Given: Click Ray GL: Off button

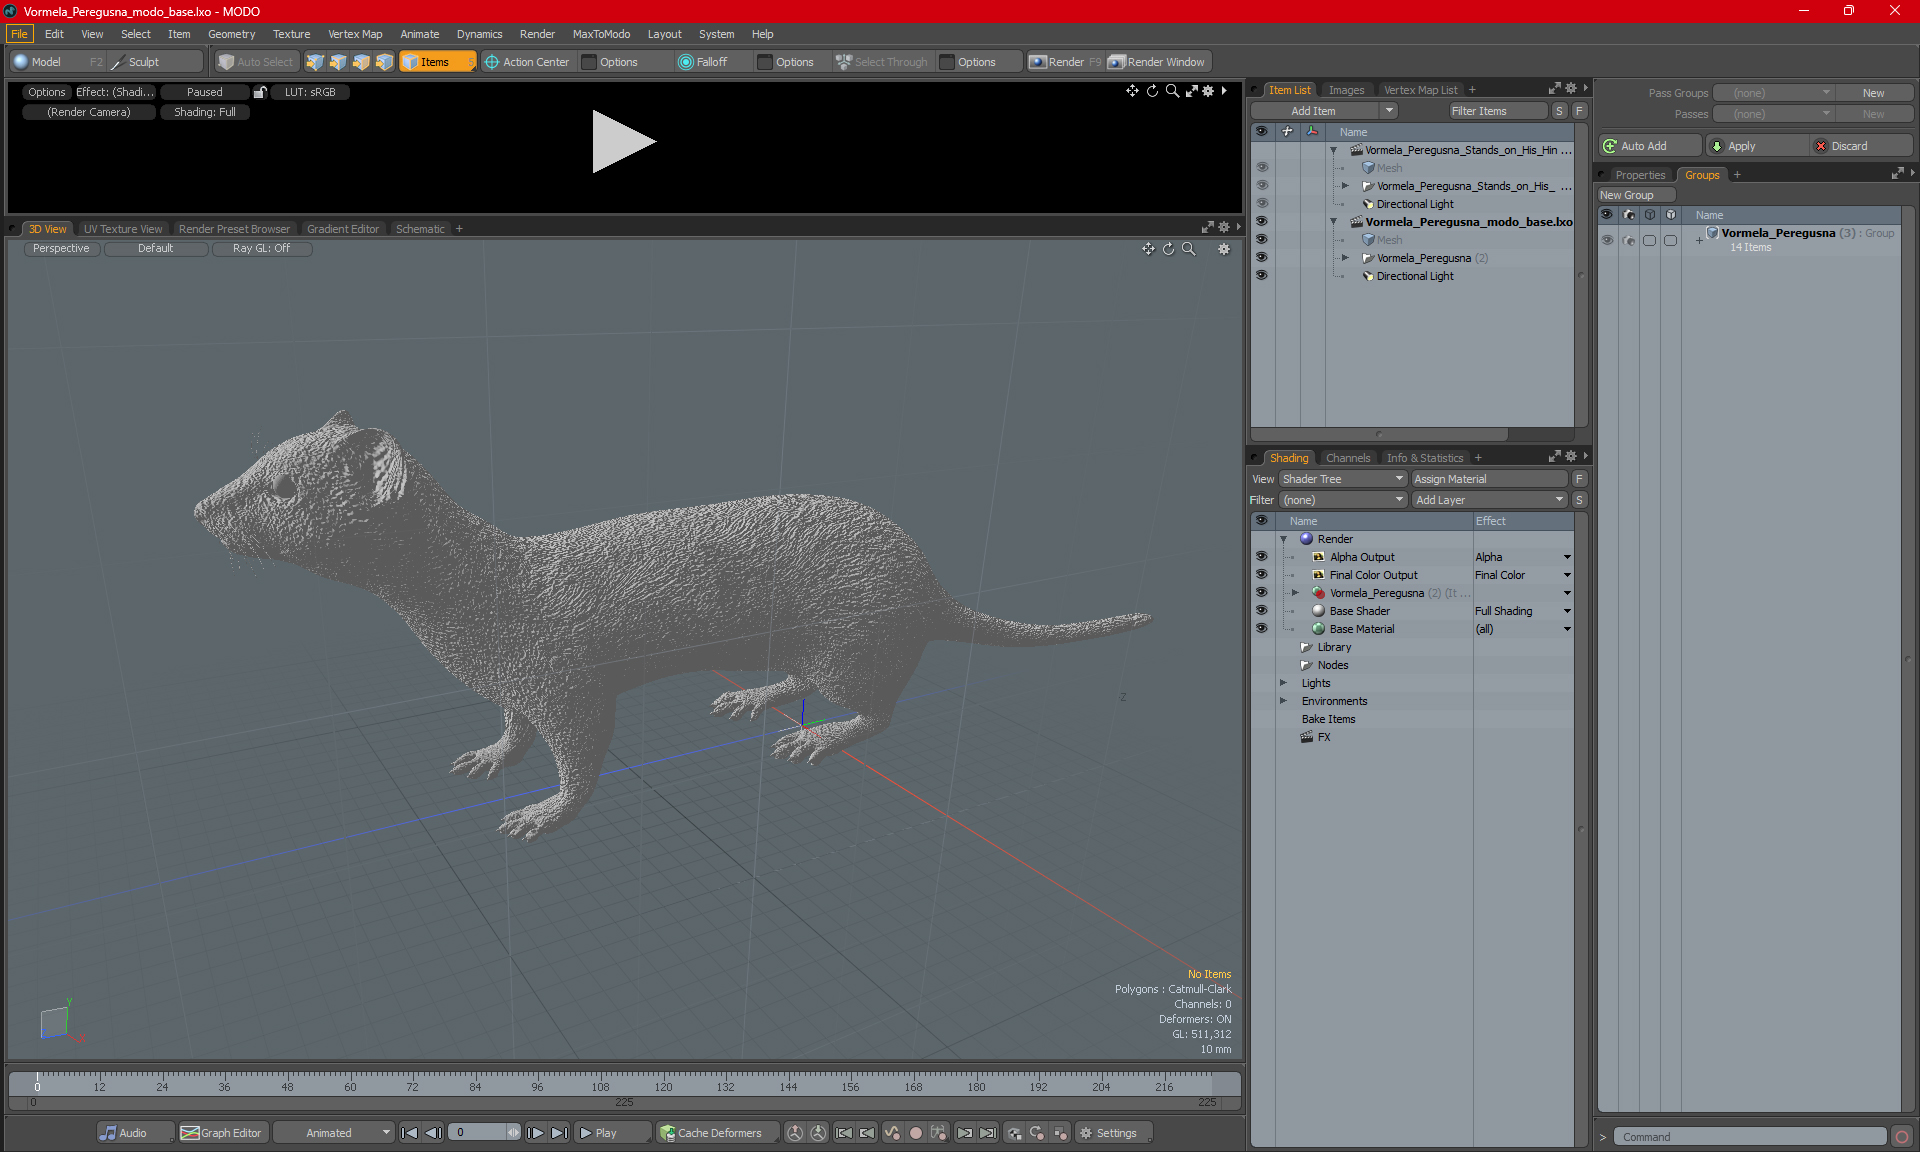Looking at the screenshot, I should [261, 249].
